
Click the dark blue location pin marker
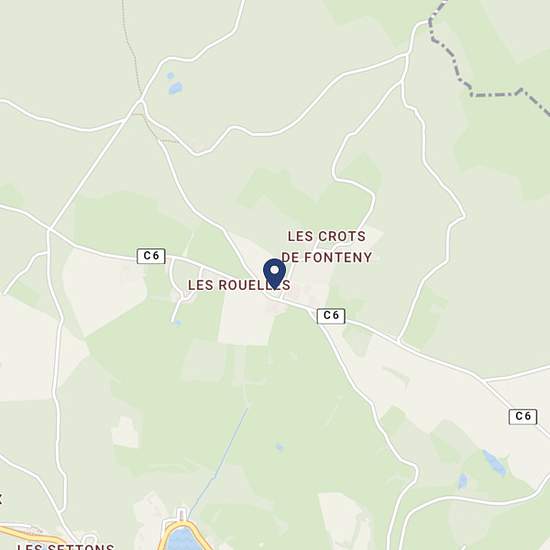pos(275,274)
